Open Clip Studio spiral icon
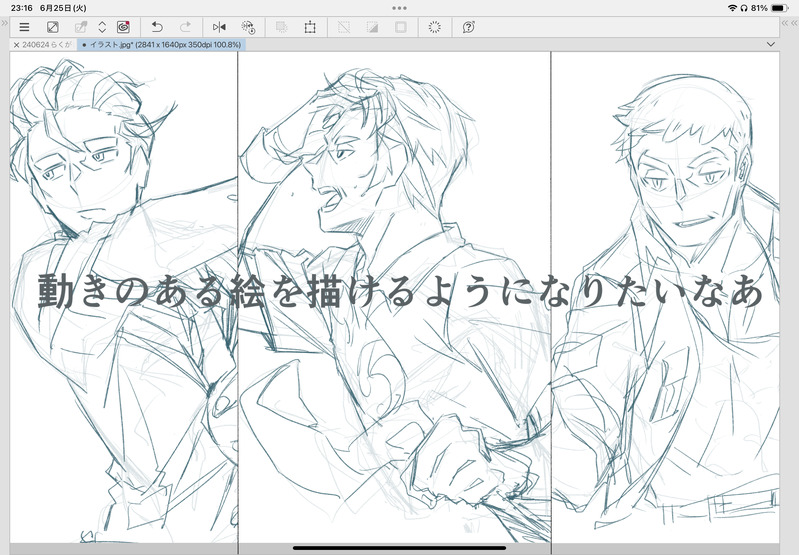This screenshot has height=555, width=799. click(123, 27)
